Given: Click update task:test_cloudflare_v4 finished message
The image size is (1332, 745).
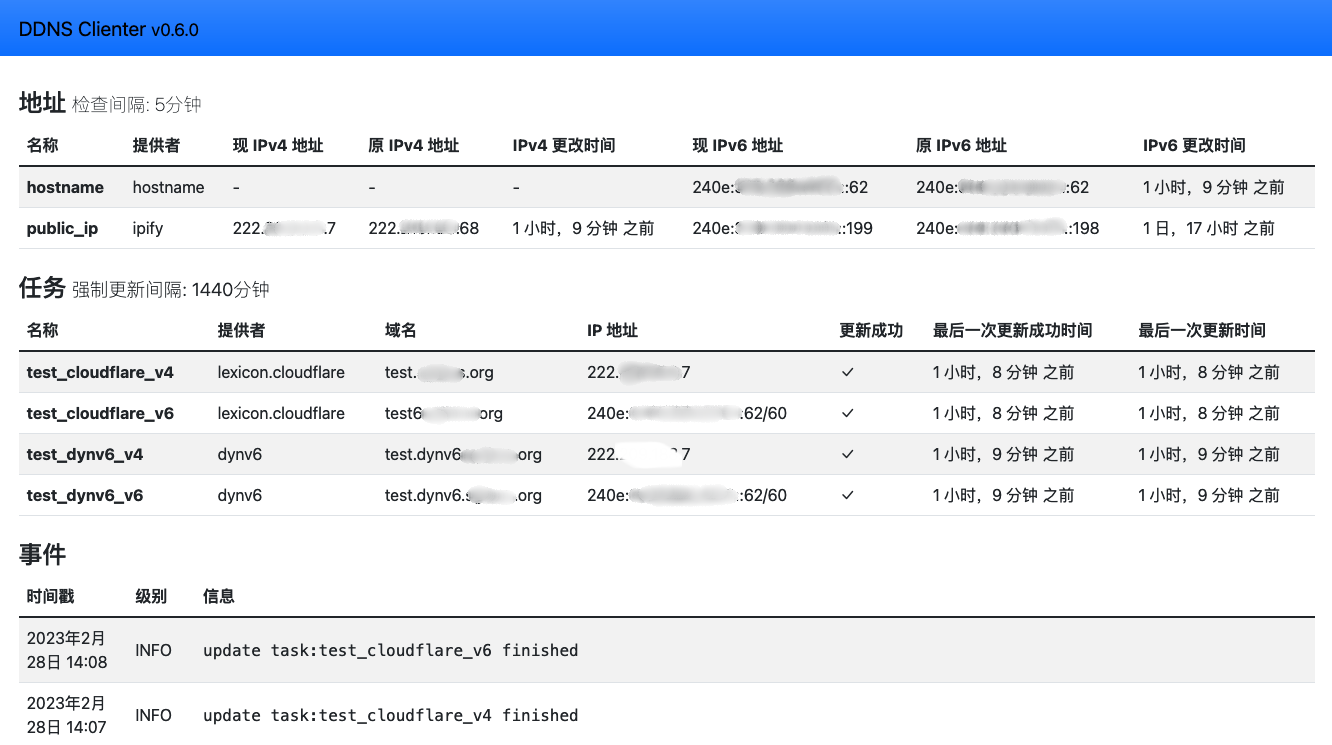Looking at the screenshot, I should [x=391, y=715].
